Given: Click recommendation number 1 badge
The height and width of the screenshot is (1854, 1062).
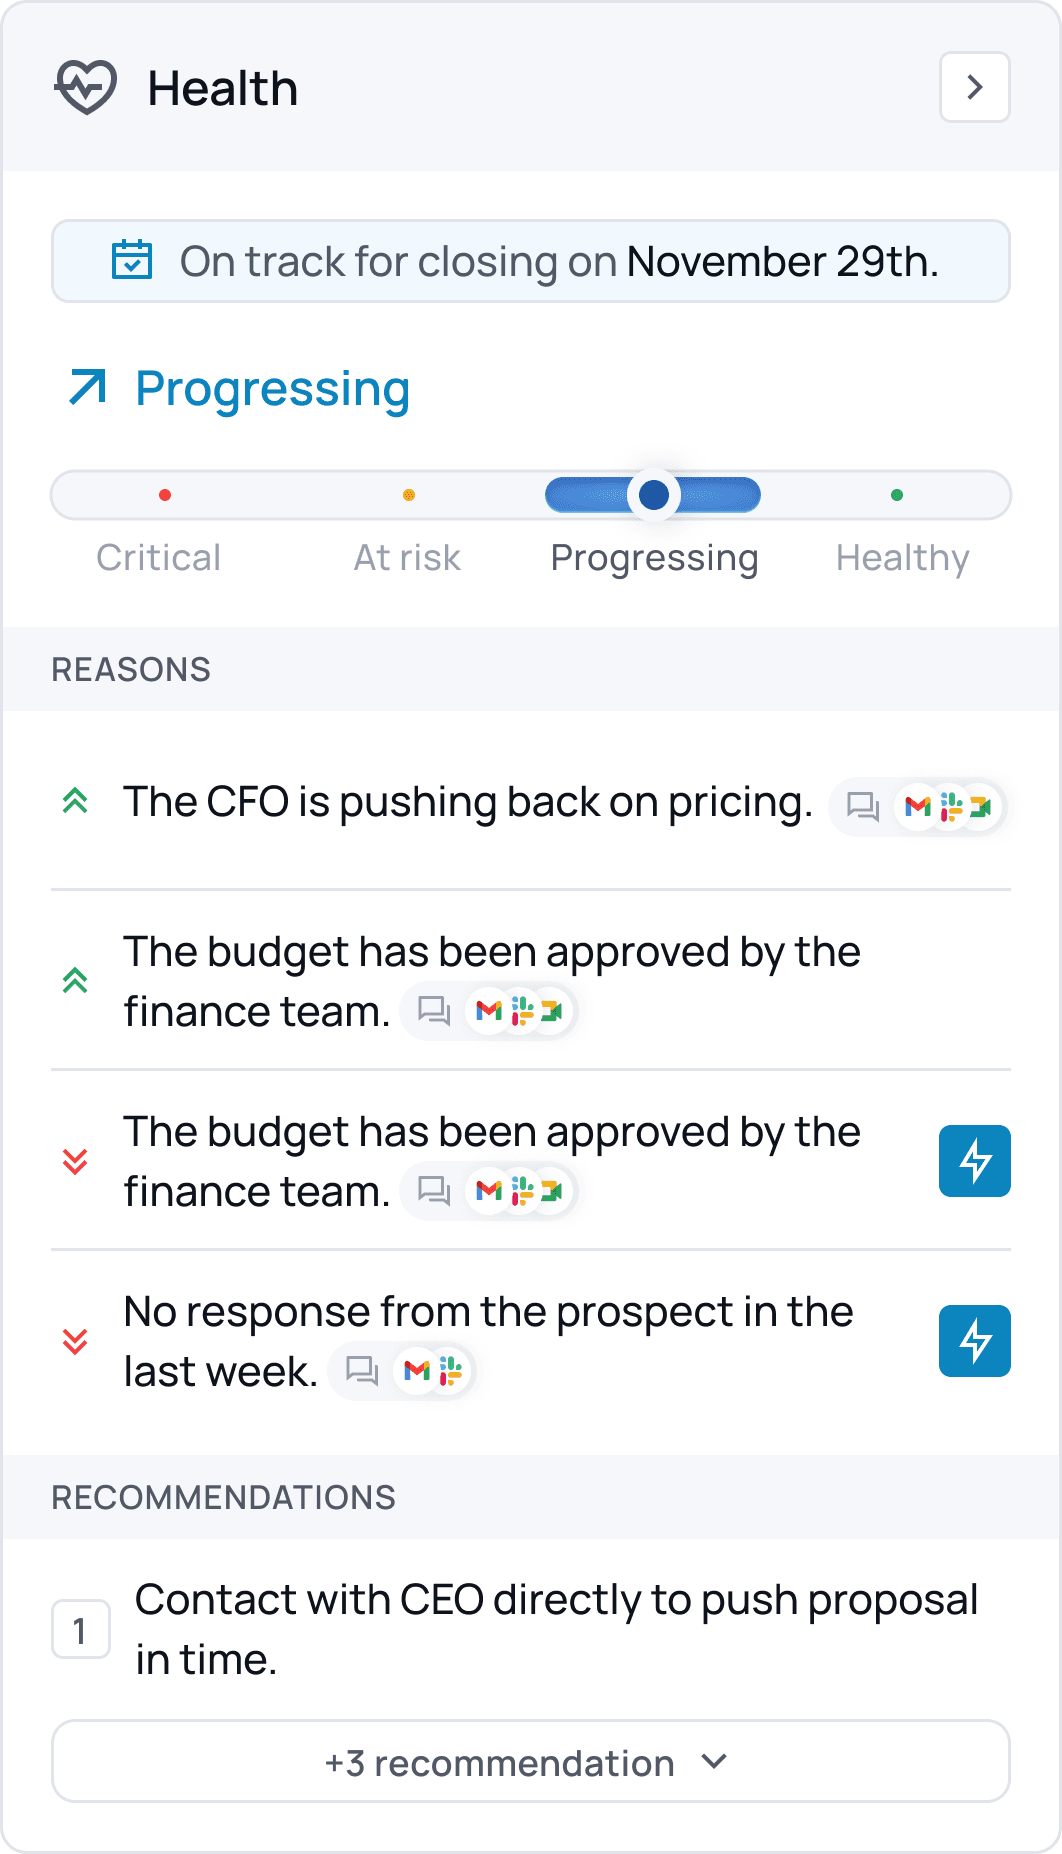Looking at the screenshot, I should tap(80, 1630).
